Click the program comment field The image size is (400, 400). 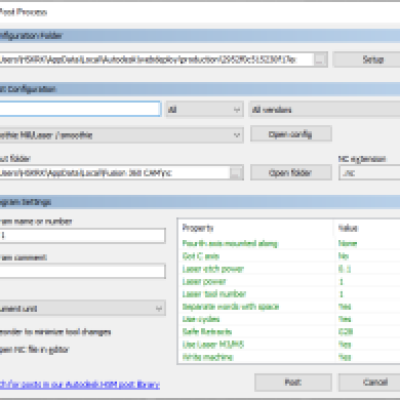[82, 271]
